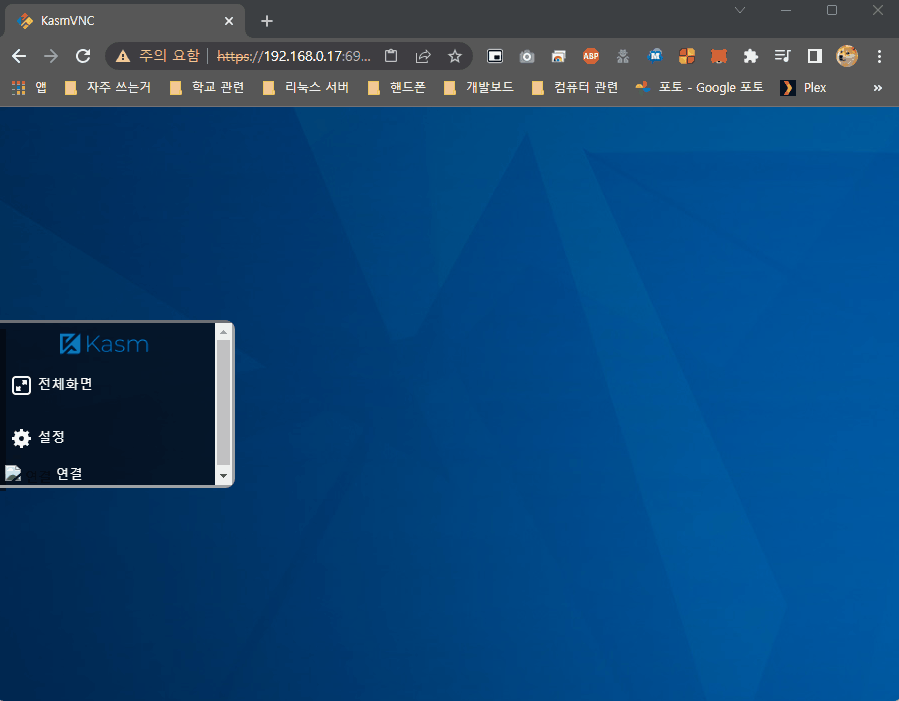899x701 pixels.
Task: Click the 설정 label in Kasm panel
Action: [x=52, y=437]
